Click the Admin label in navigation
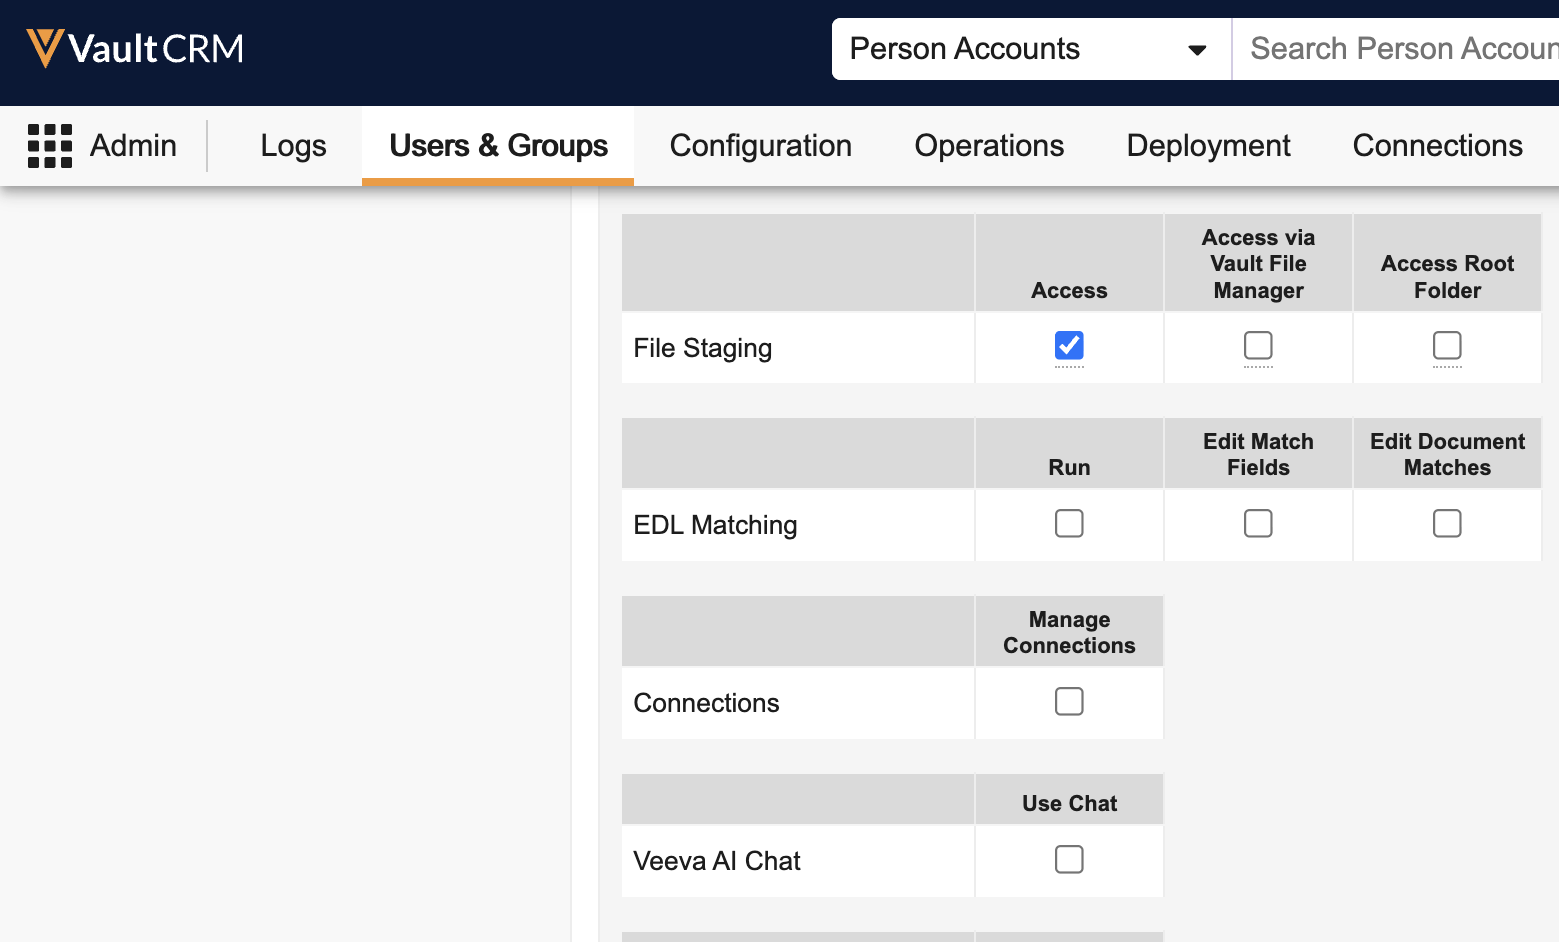Viewport: 1559px width, 942px height. tap(133, 146)
